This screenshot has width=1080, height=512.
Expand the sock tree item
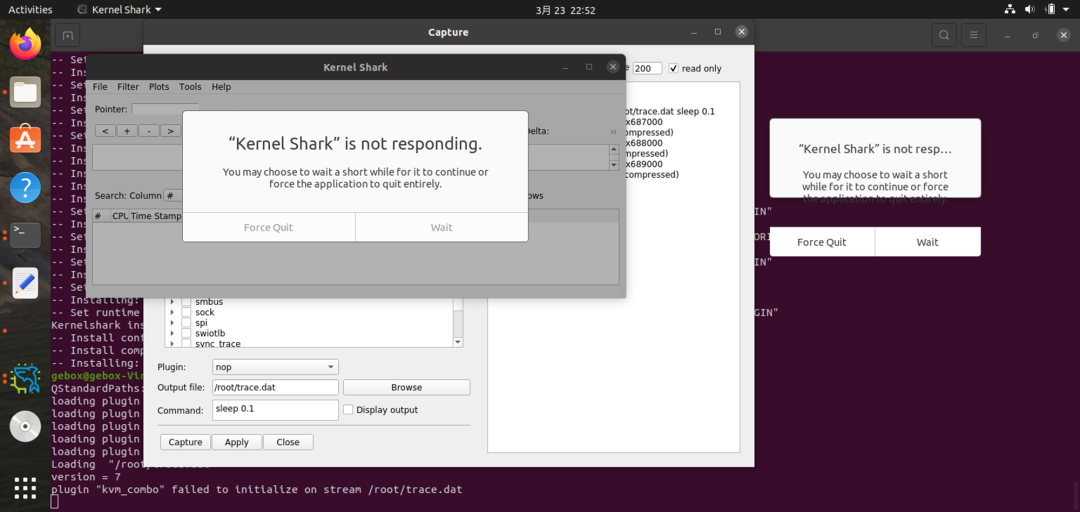click(172, 312)
